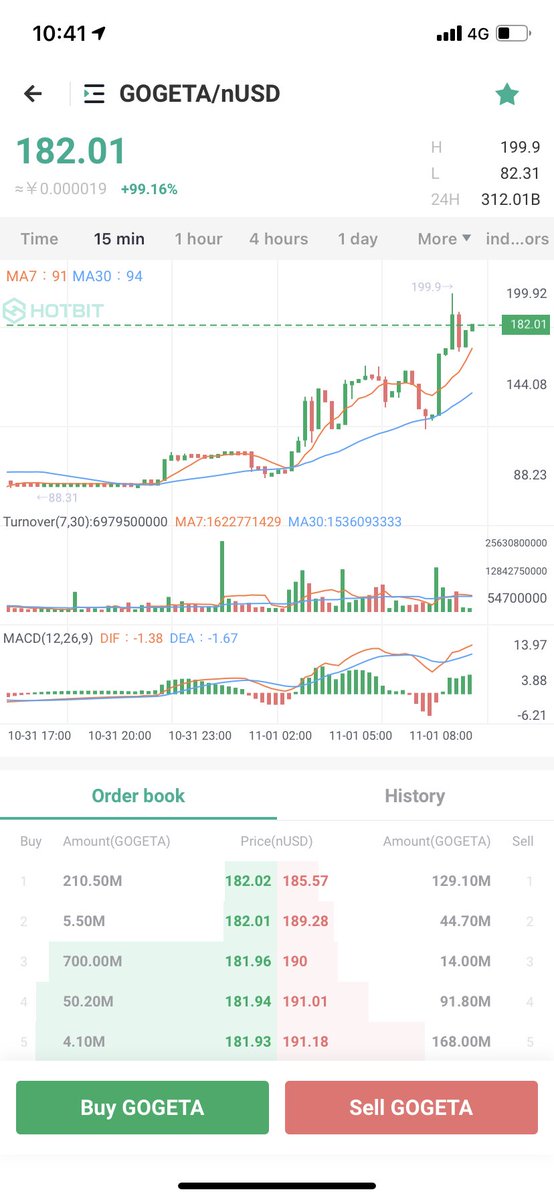Select buy price 181.93
The image size is (554, 1200).
tap(248, 1041)
